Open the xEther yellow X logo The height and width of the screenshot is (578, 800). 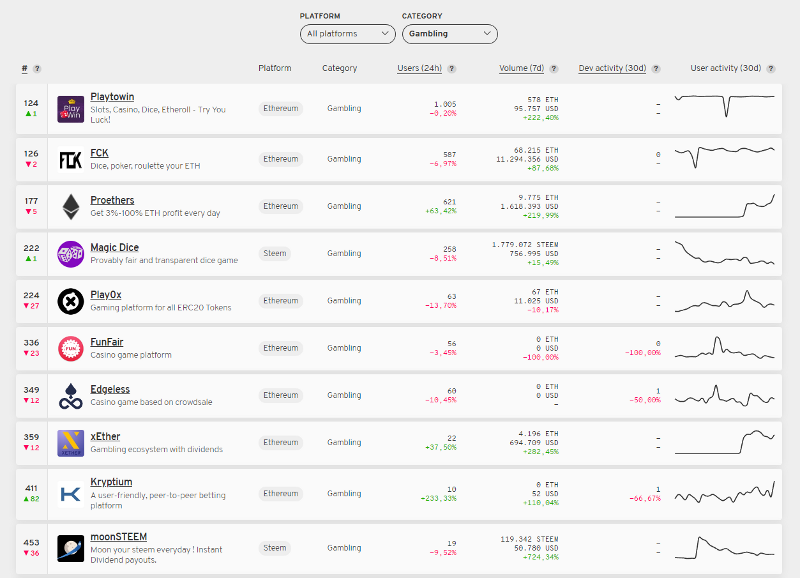pos(70,443)
